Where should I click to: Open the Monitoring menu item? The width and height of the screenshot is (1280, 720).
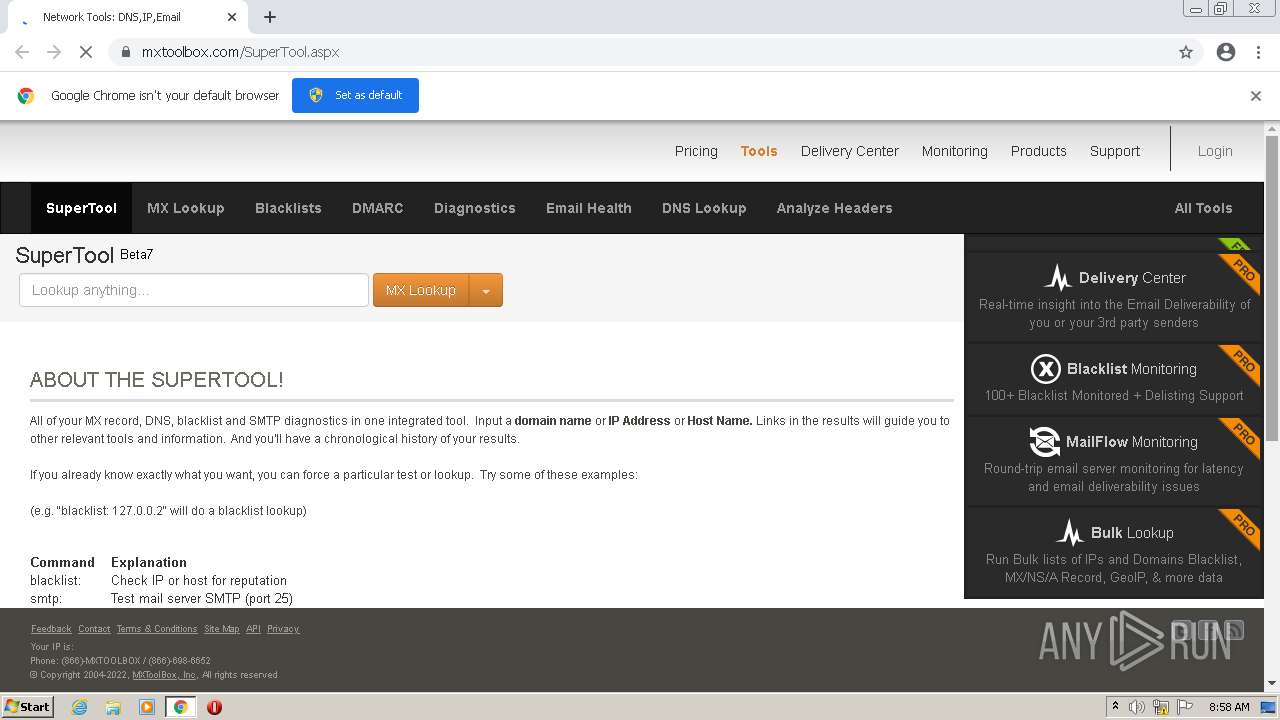[x=955, y=151]
